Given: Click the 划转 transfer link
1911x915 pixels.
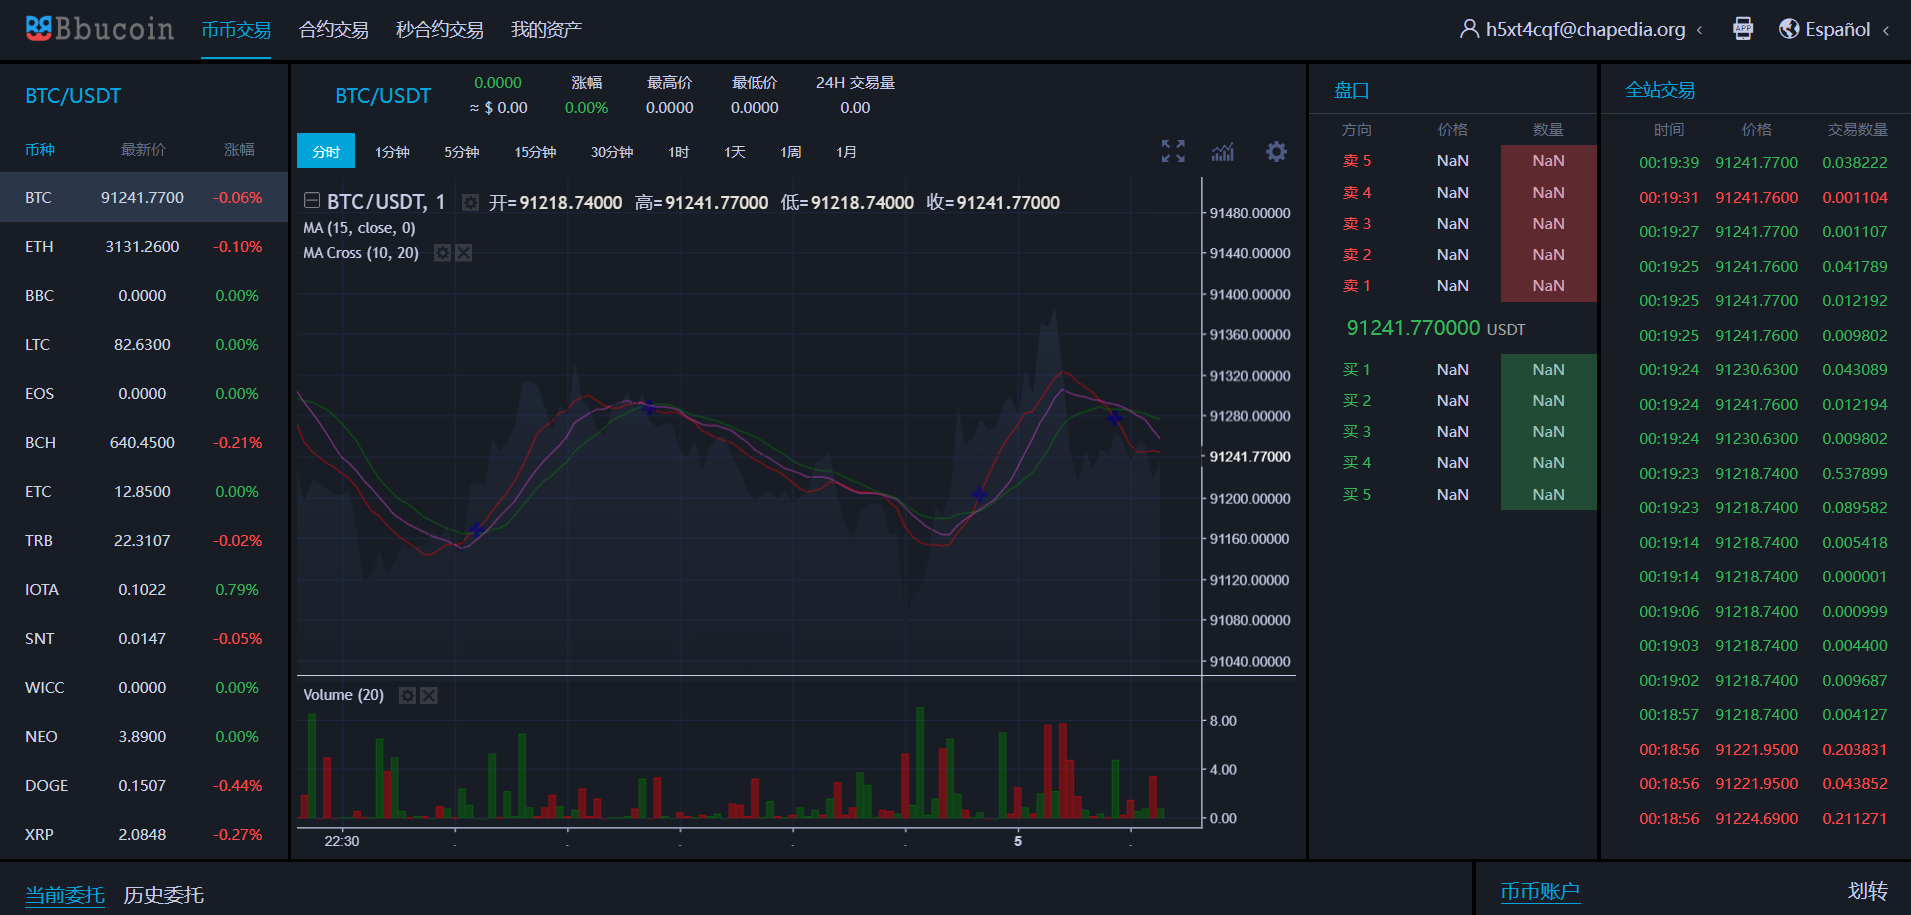Looking at the screenshot, I should click(x=1867, y=891).
